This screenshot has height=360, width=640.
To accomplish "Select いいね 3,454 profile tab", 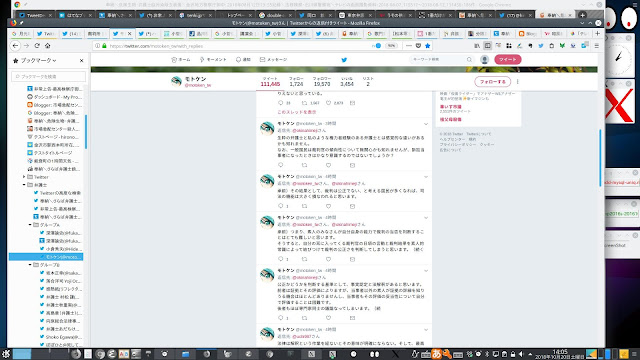I will tap(347, 82).
